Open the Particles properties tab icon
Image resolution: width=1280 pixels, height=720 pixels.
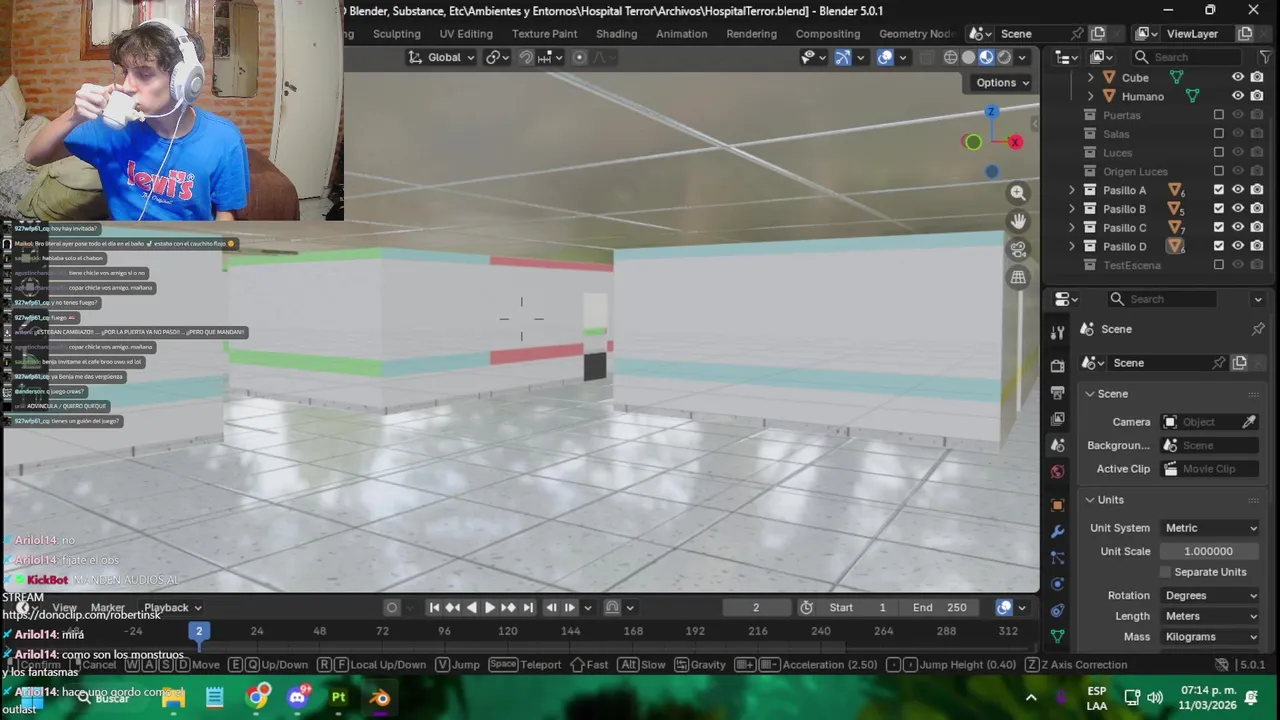click(x=1057, y=557)
